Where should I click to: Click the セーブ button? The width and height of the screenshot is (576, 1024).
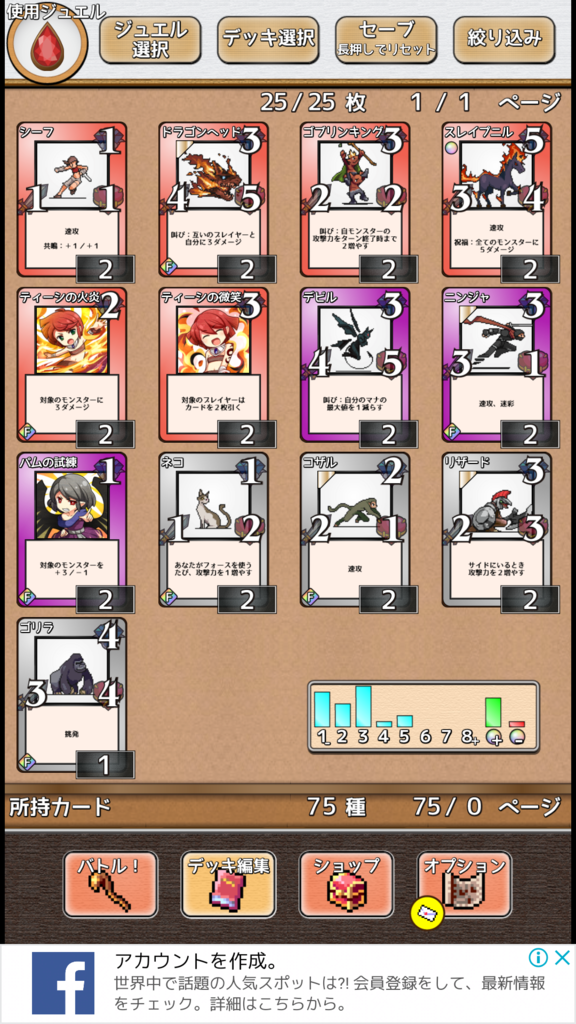tap(386, 40)
